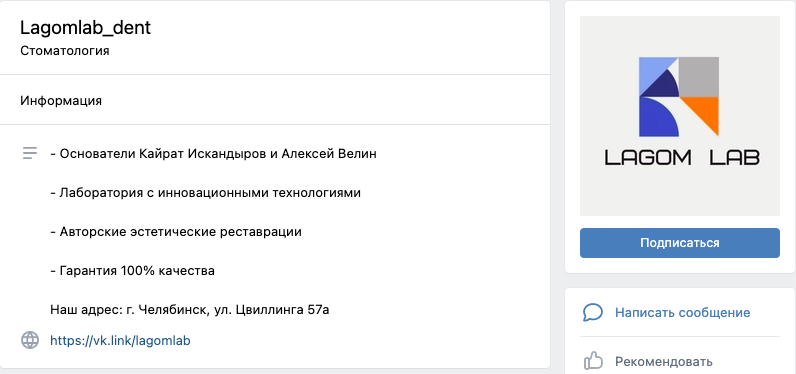796x374 pixels.
Task: Click the founders line Основатели Кайрат Искандыров
Action: coord(213,154)
